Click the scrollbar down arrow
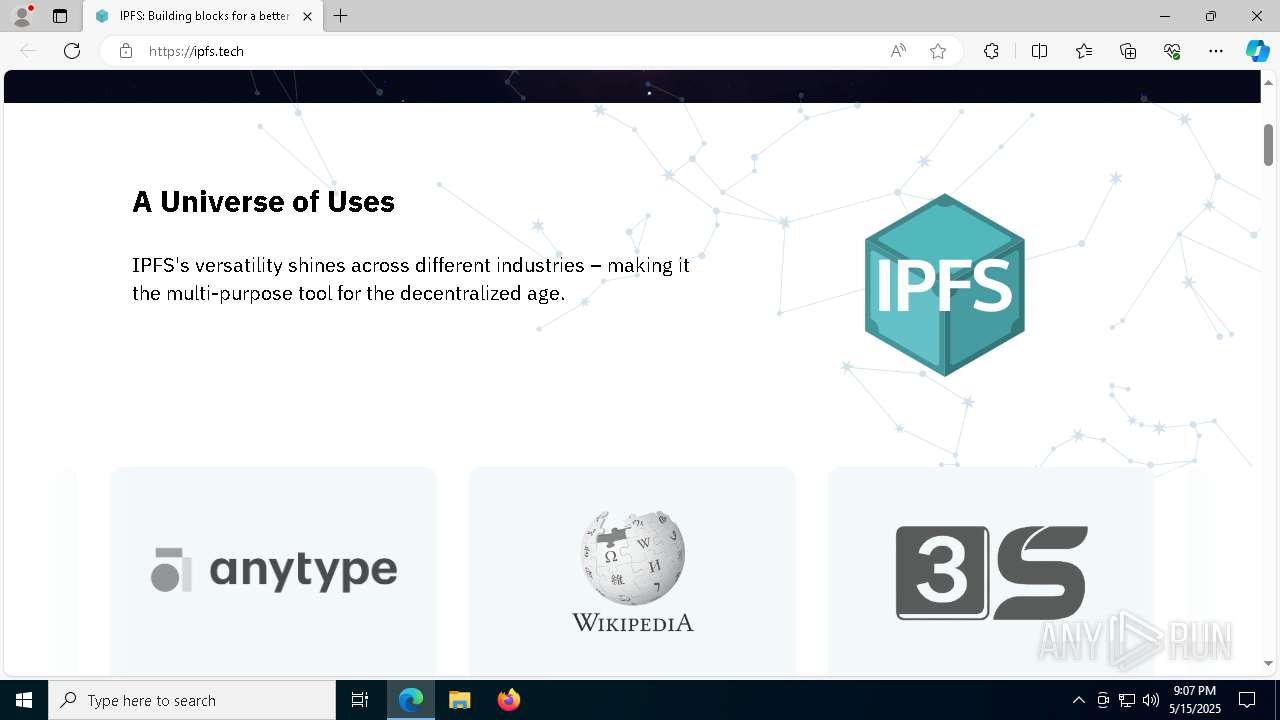Viewport: 1280px width, 720px height. click(1268, 663)
